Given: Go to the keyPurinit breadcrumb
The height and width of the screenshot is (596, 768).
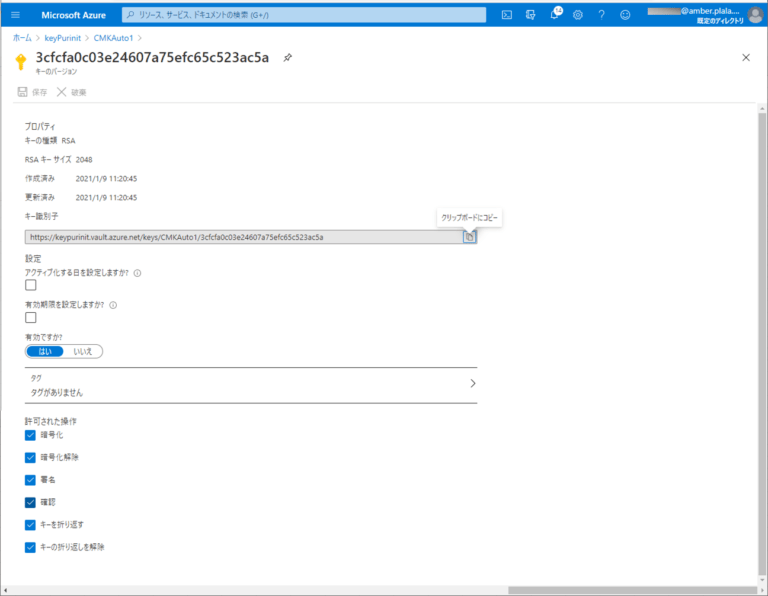Looking at the screenshot, I should [x=63, y=38].
